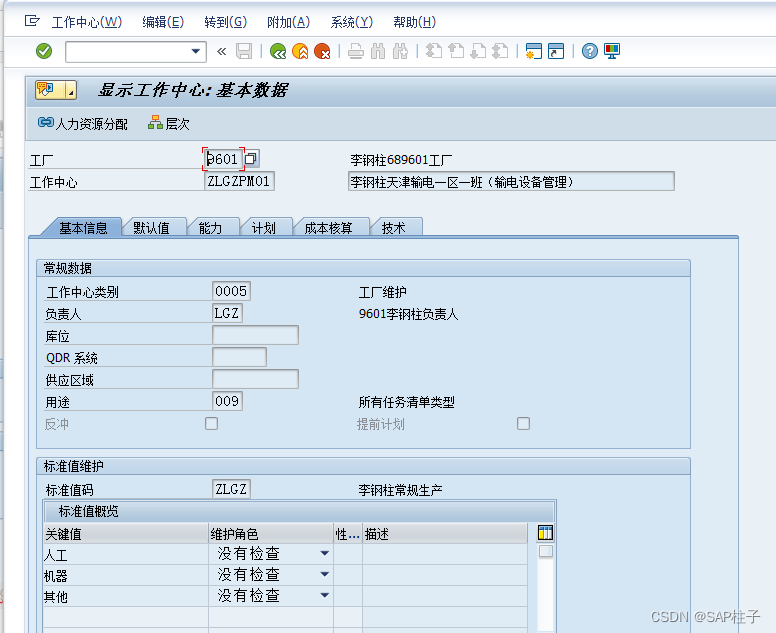Click the Create New Session icon
This screenshot has width=776, height=633.
pos(534,51)
